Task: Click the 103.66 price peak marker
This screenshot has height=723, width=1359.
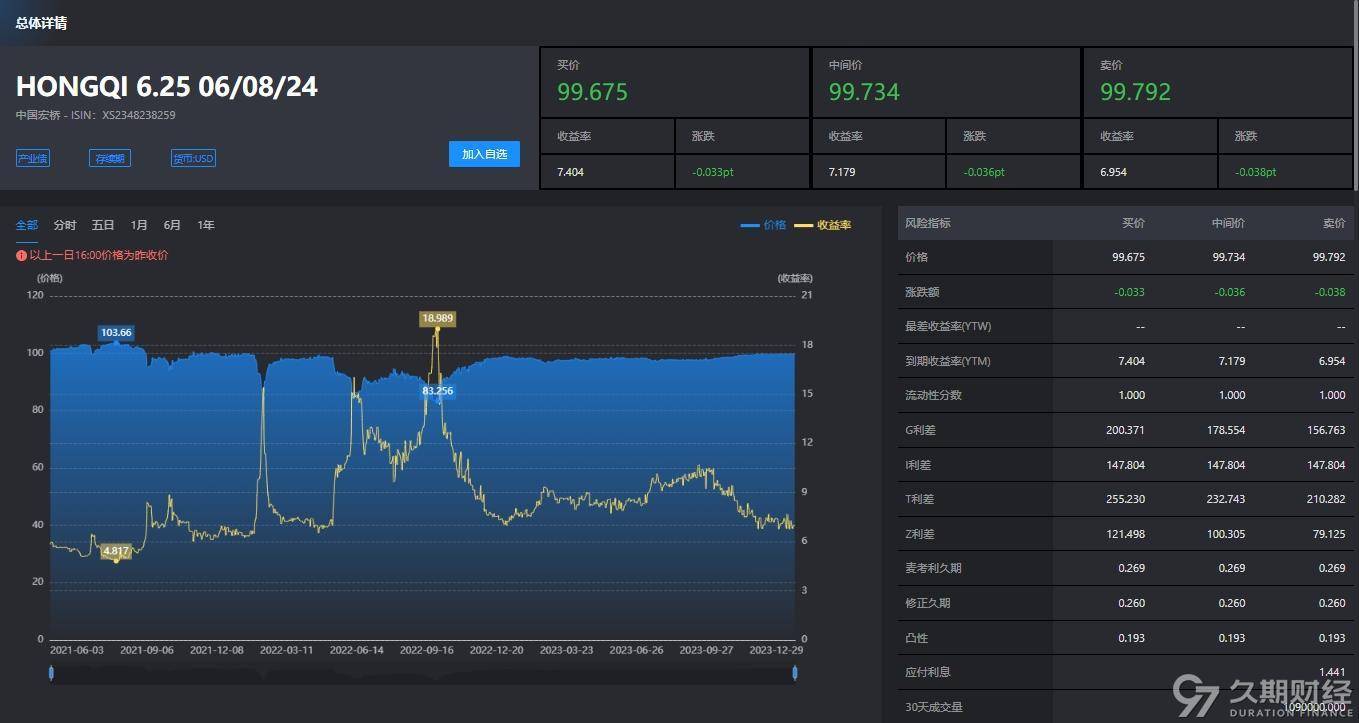Action: click(x=117, y=332)
